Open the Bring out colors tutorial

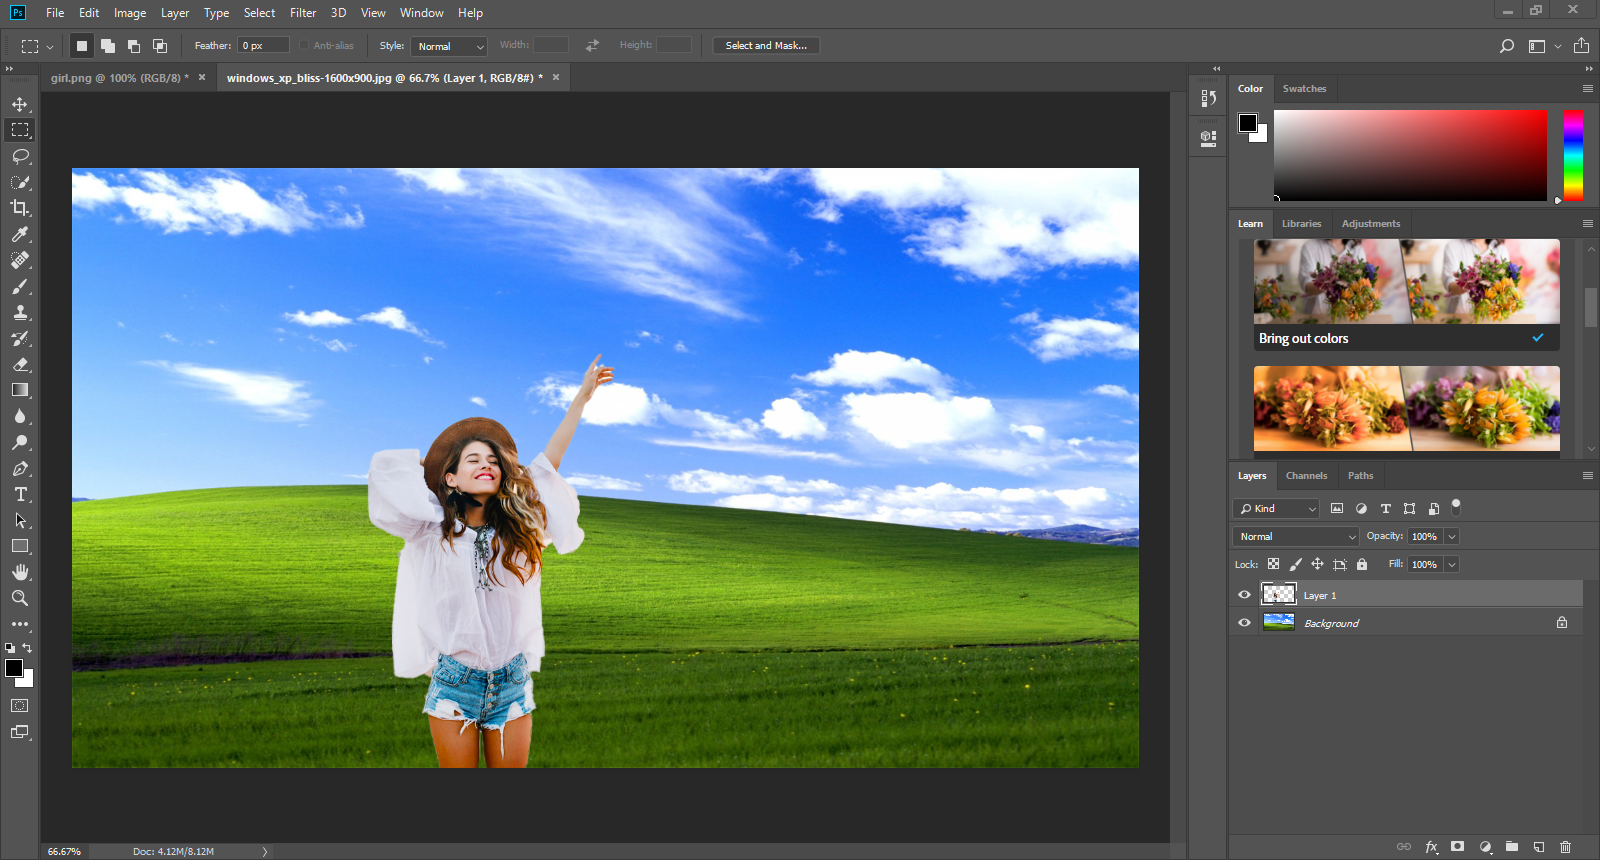(1407, 295)
